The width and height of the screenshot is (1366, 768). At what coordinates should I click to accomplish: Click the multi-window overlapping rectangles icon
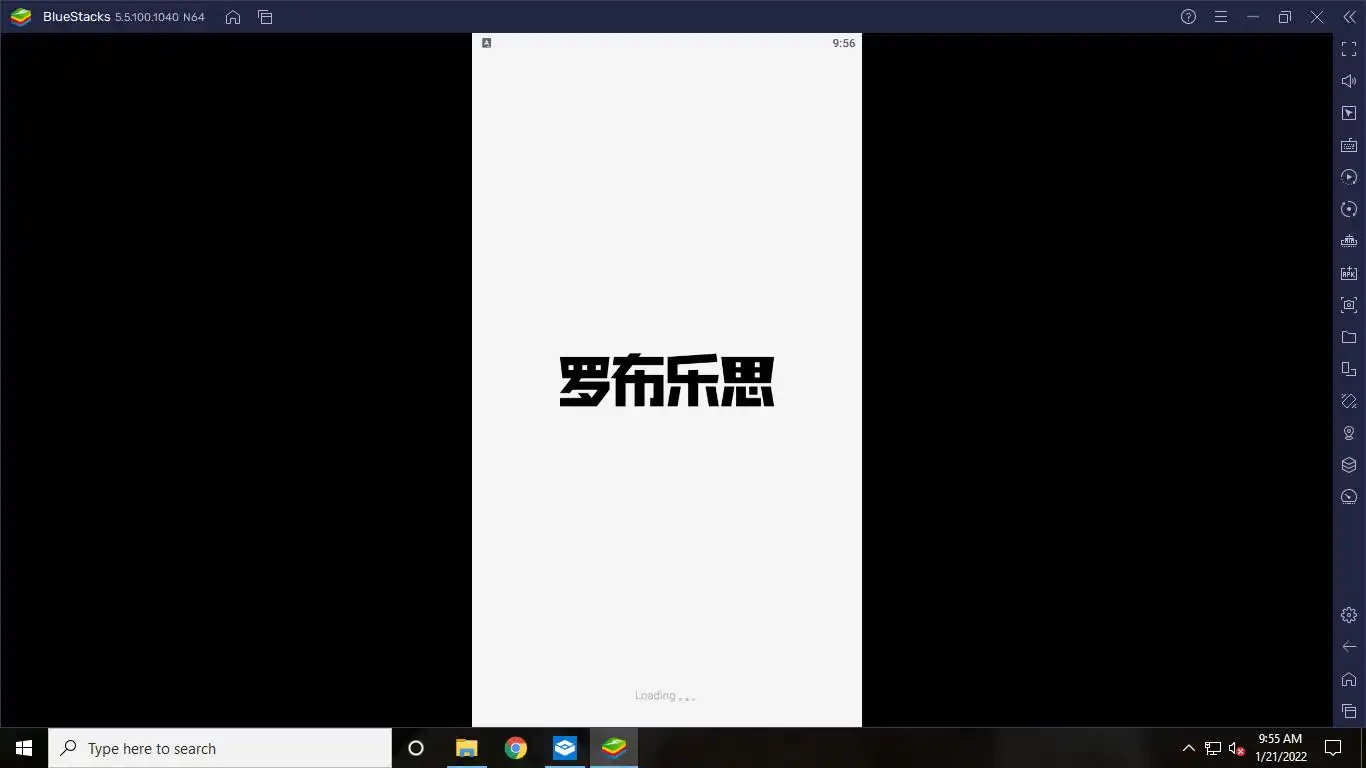(1349, 369)
